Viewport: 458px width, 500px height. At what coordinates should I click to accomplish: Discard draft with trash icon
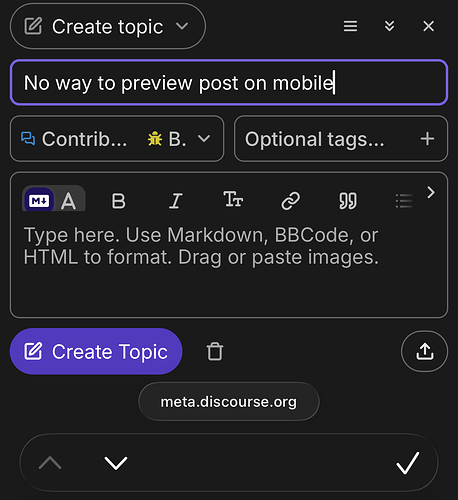coord(215,352)
